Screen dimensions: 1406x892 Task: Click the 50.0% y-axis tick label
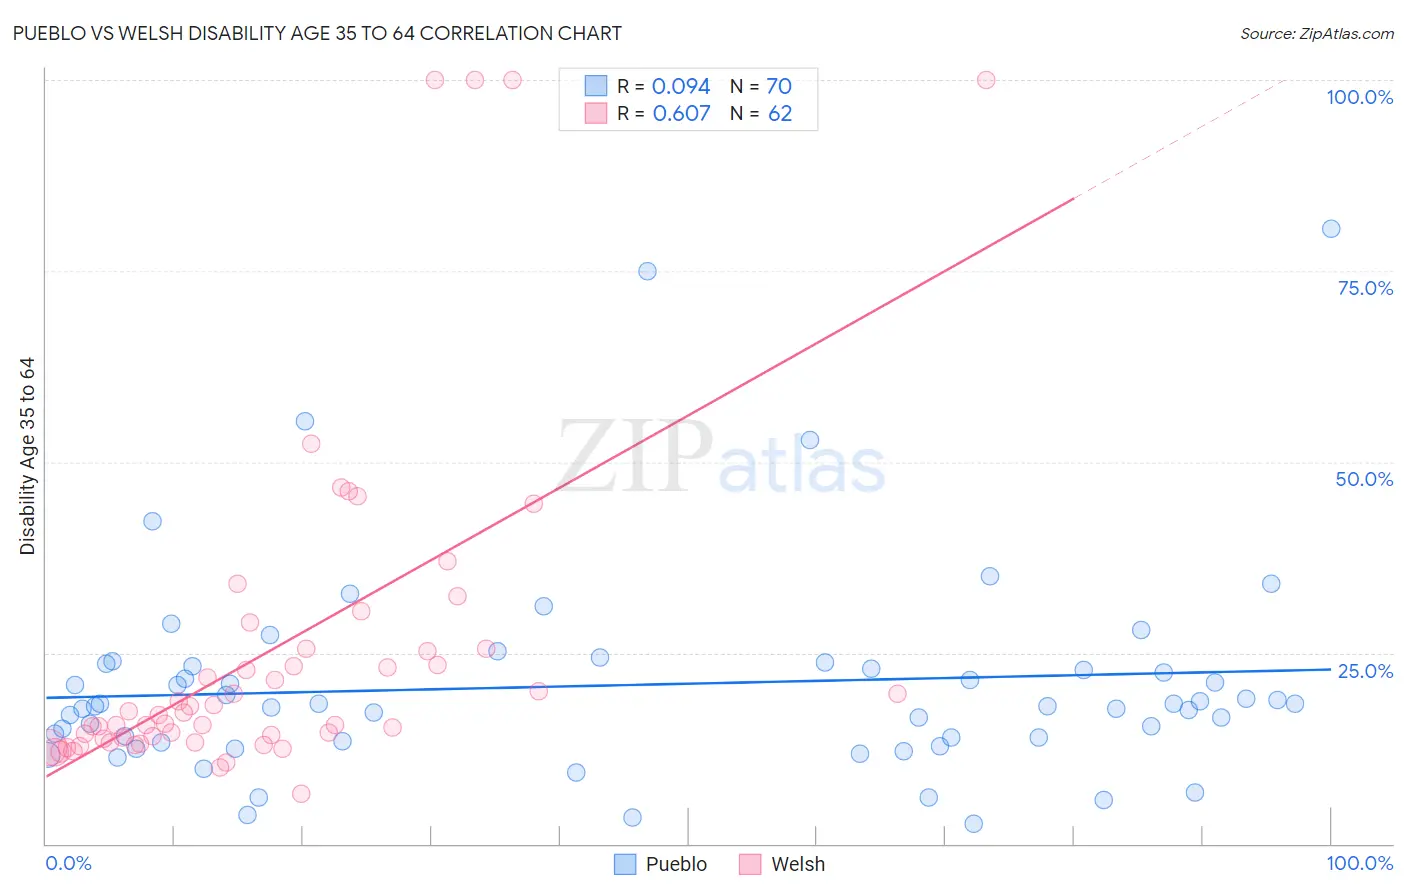coord(1364,479)
